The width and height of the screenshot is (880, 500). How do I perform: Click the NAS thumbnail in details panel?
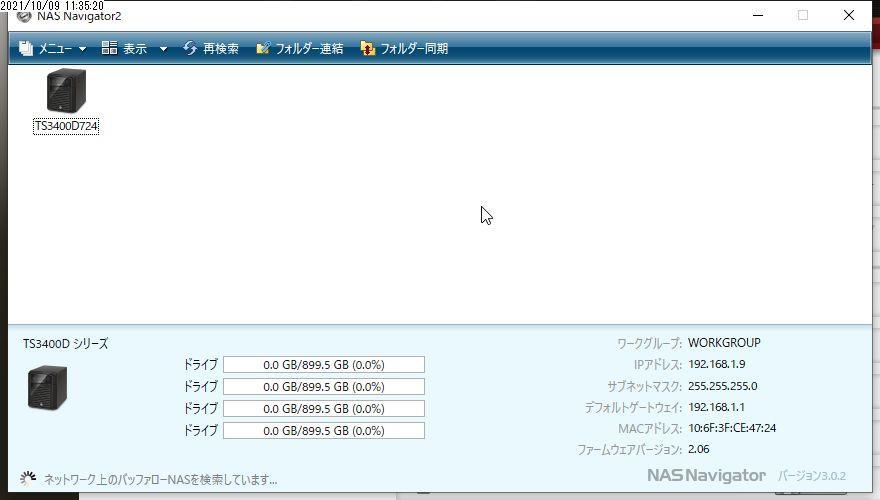(47, 387)
